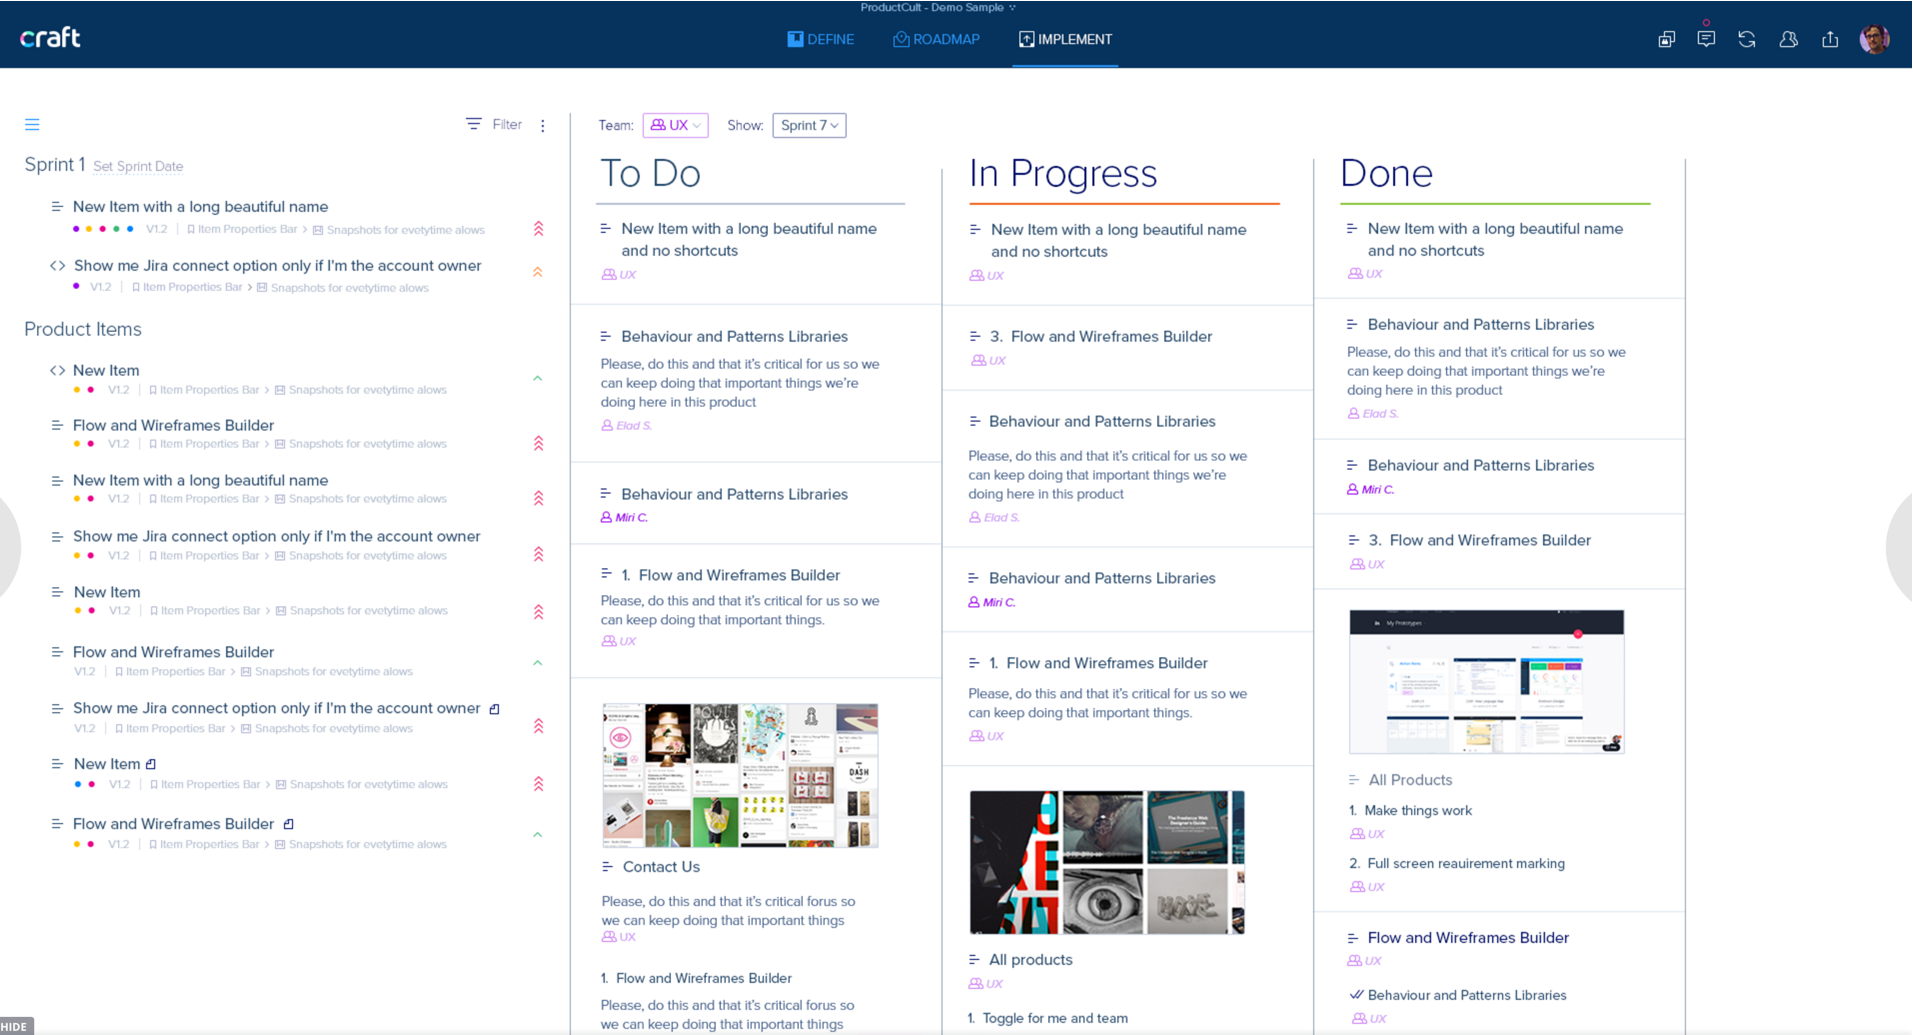The image size is (1913, 1035).
Task: Click the sync refresh icon in header
Action: (1747, 39)
